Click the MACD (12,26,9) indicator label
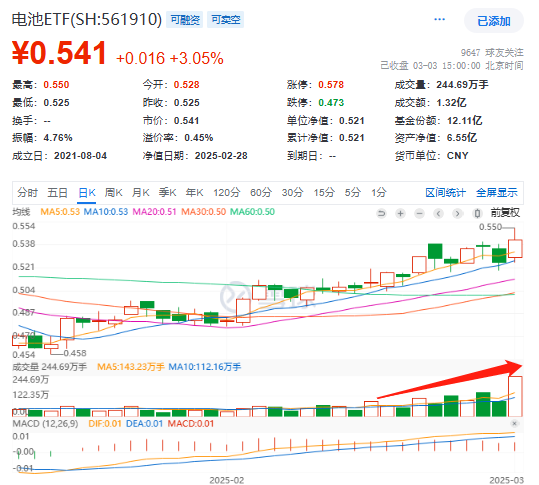Image resolution: width=539 pixels, height=485 pixels. [x=45, y=423]
